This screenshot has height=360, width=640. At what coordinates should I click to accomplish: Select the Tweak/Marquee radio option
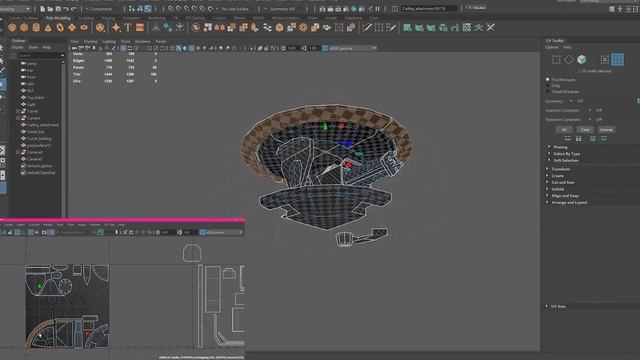pyautogui.click(x=548, y=92)
